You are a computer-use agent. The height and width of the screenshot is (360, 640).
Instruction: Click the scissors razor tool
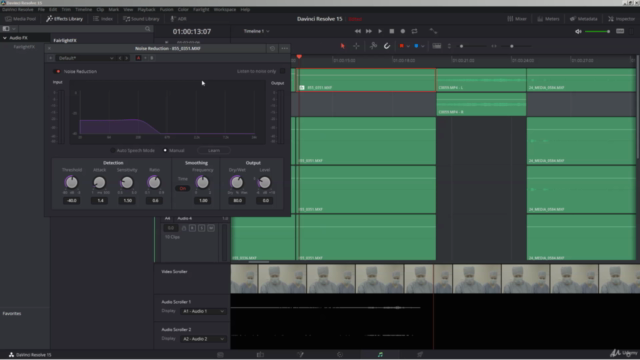[x=373, y=46]
